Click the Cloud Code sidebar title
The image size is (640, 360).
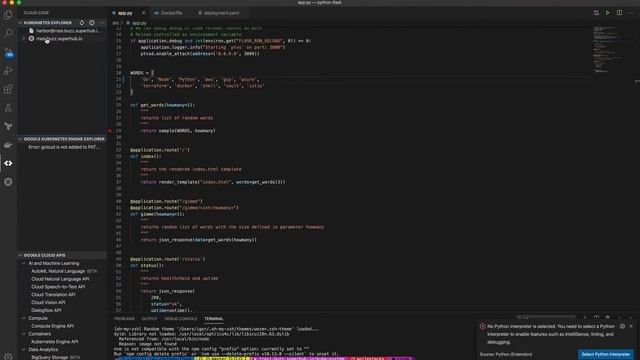pos(36,13)
